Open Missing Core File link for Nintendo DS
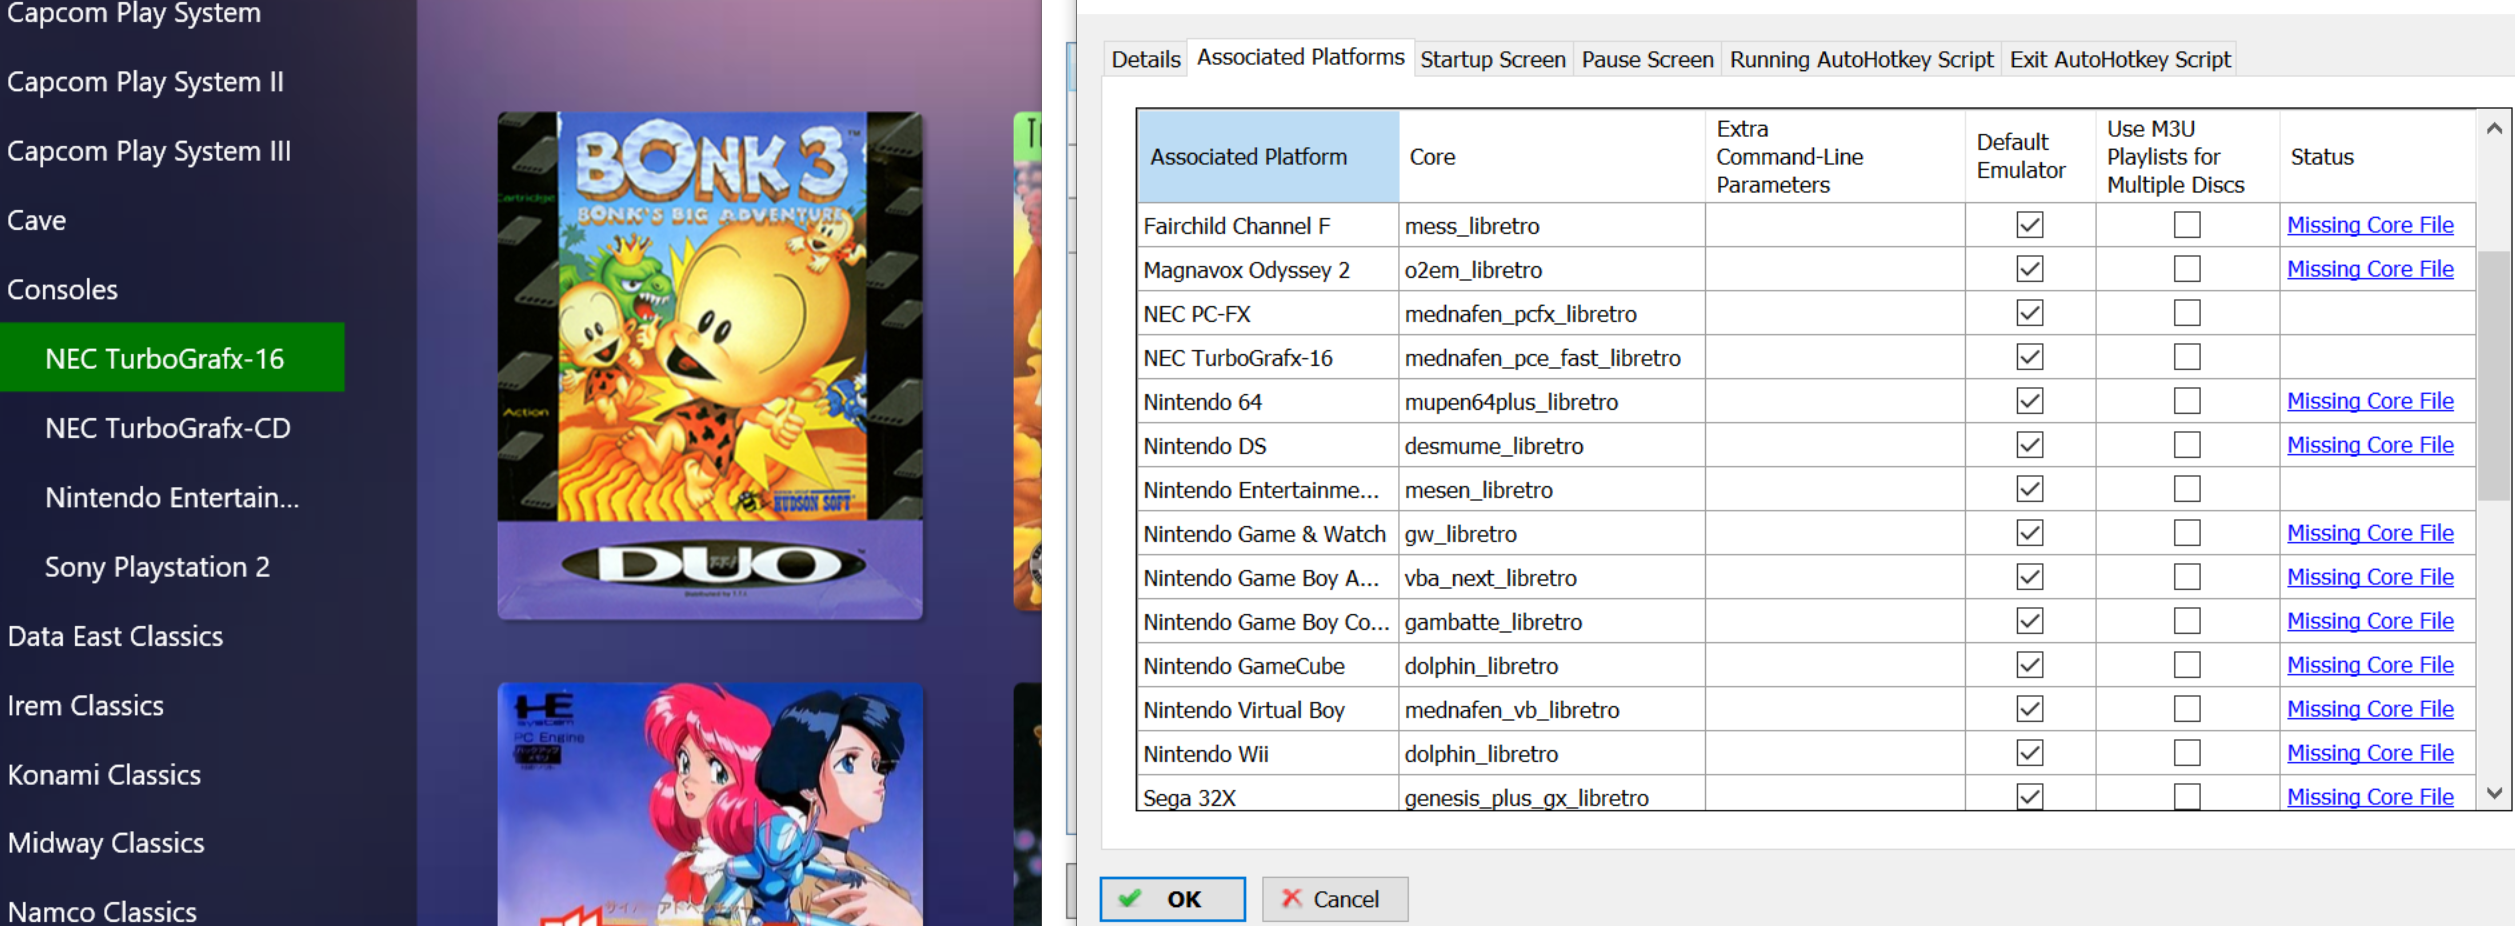The height and width of the screenshot is (926, 2515). 2370,445
